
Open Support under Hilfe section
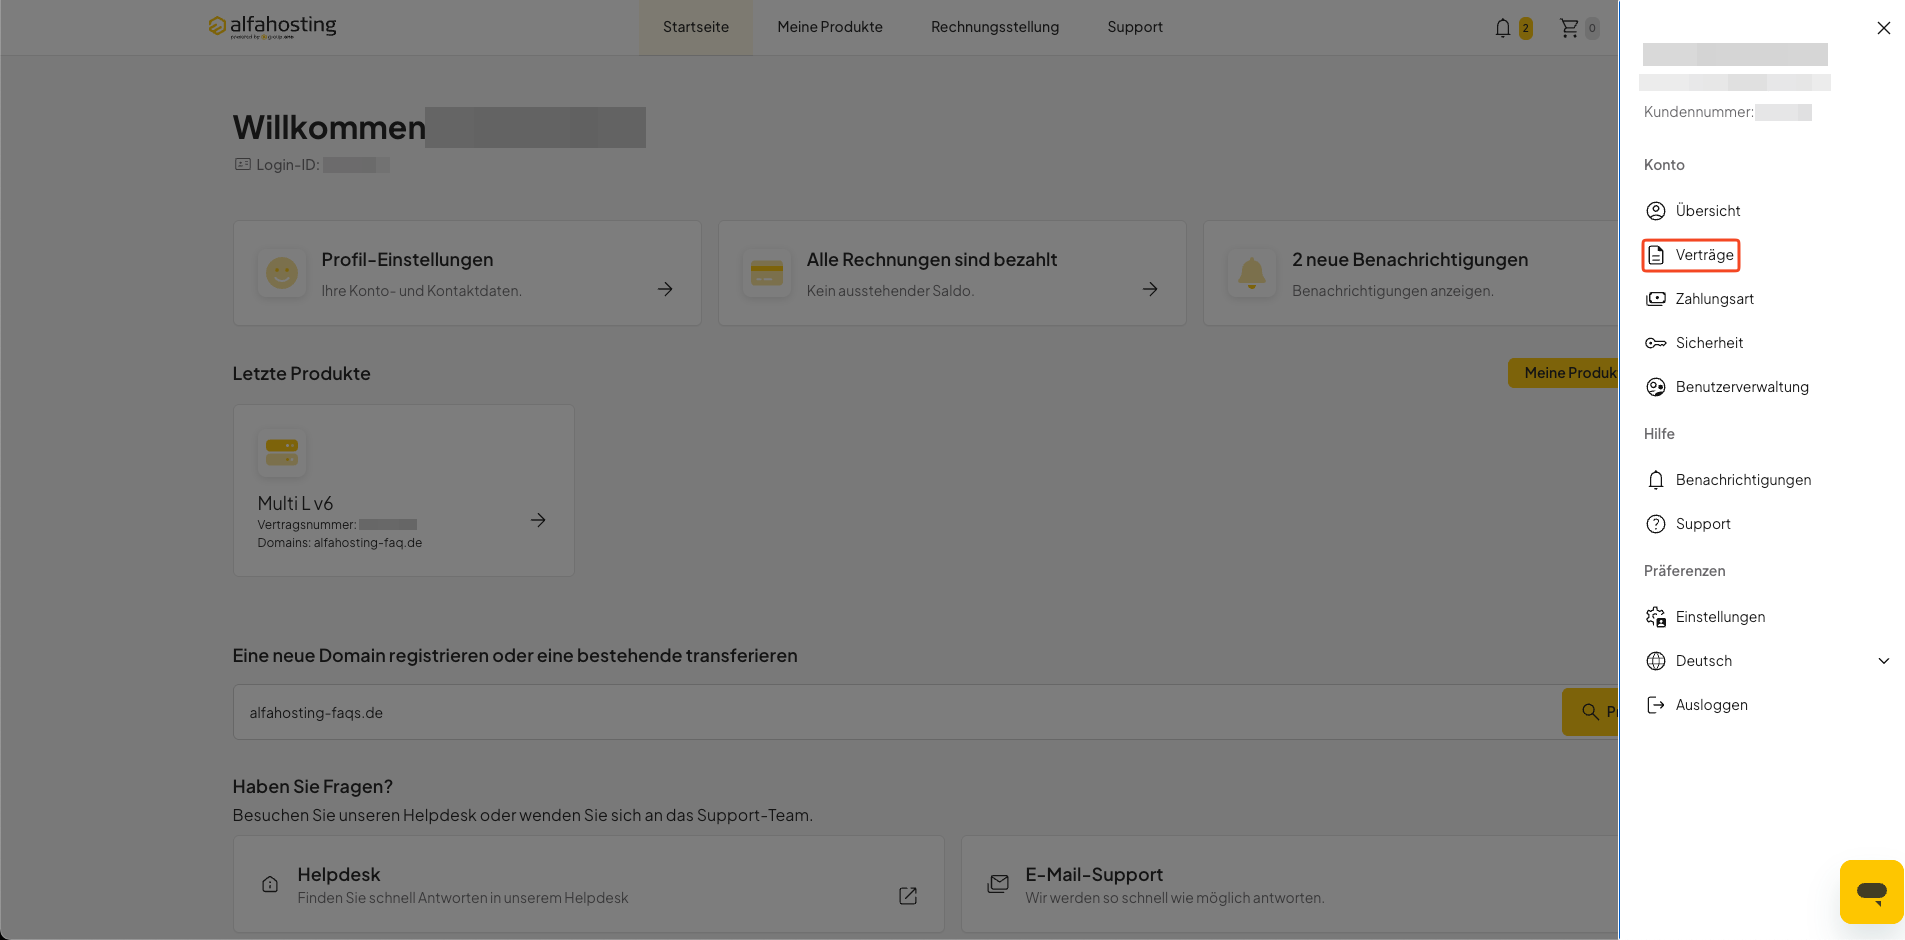(1703, 524)
